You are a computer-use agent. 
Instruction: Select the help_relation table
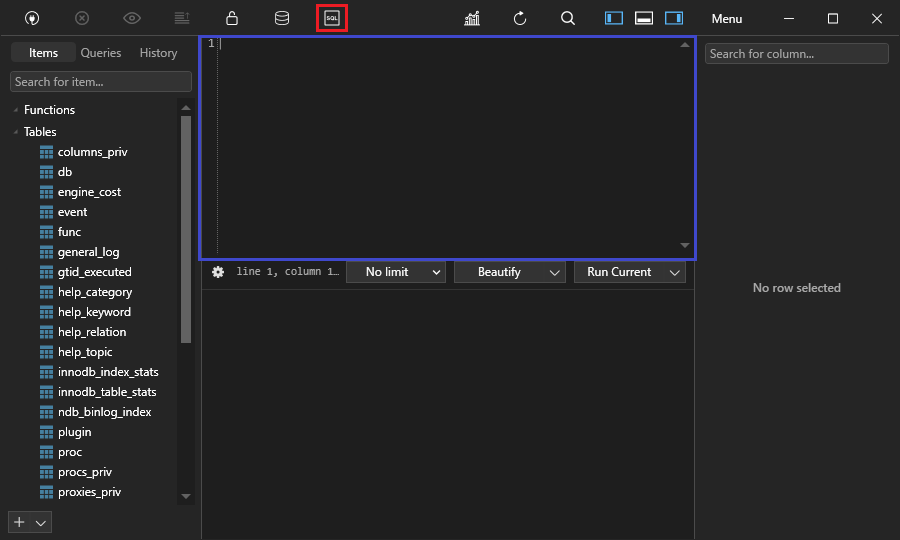click(92, 332)
